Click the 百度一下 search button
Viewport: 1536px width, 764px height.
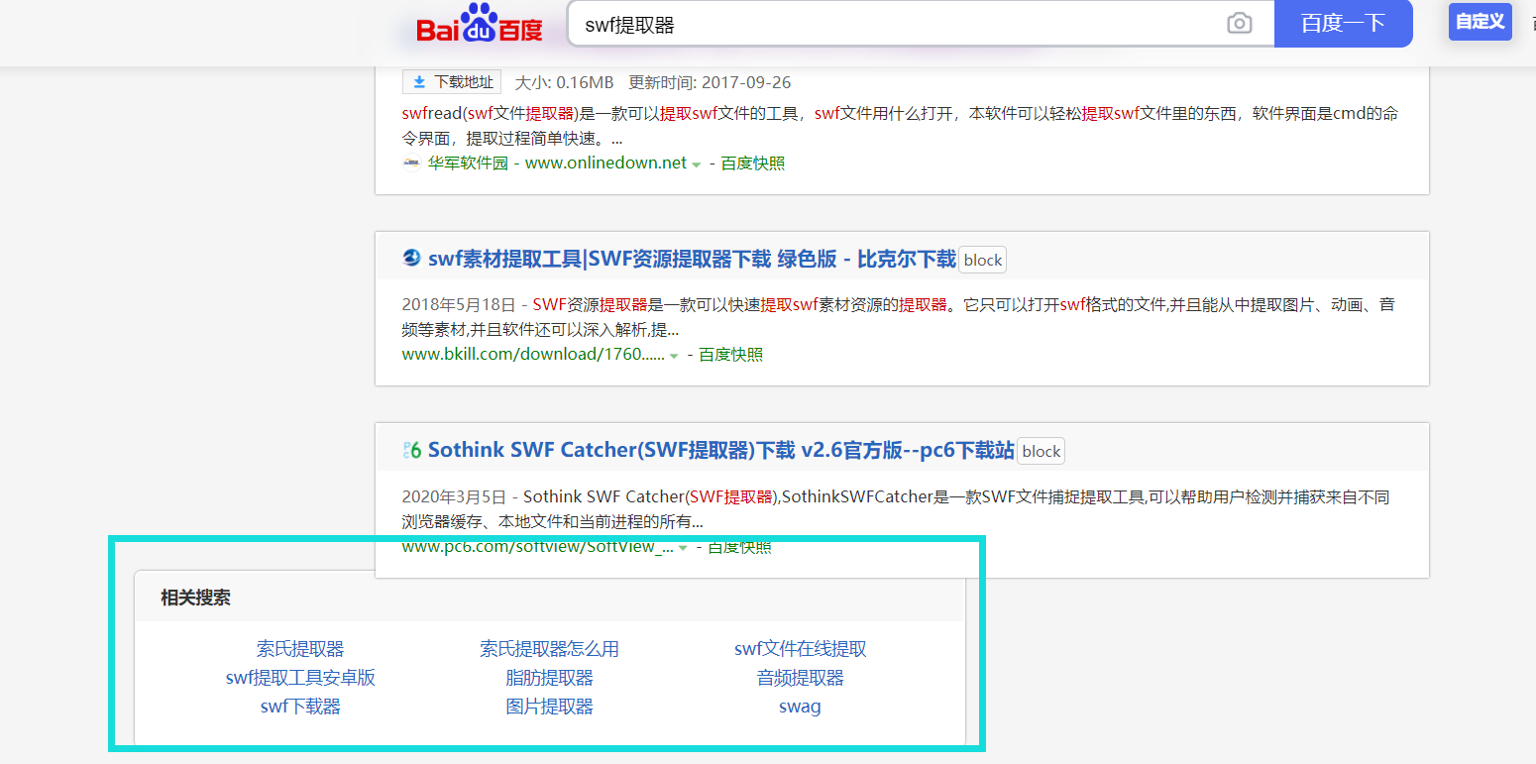[x=1343, y=23]
